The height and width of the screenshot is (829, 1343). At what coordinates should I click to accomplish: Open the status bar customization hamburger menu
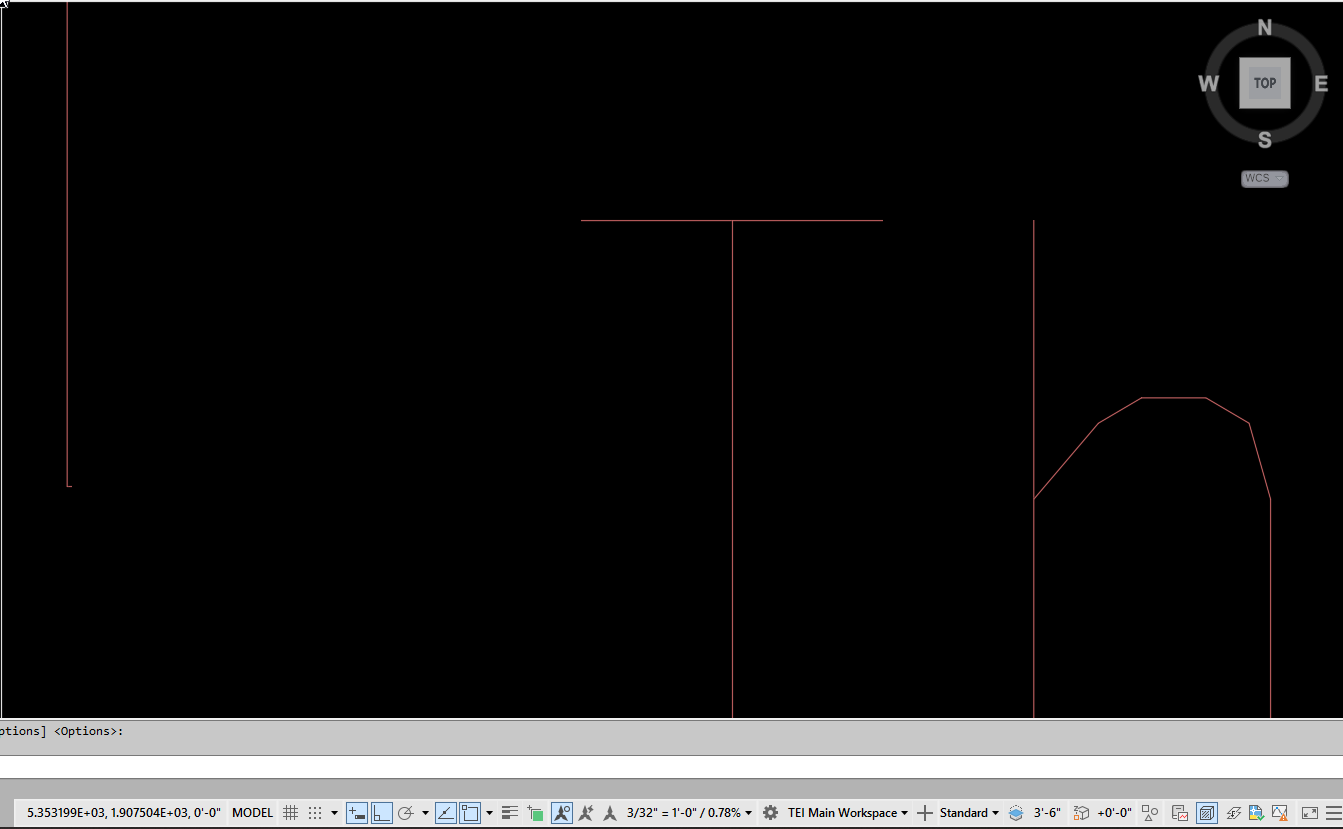[x=1336, y=812]
